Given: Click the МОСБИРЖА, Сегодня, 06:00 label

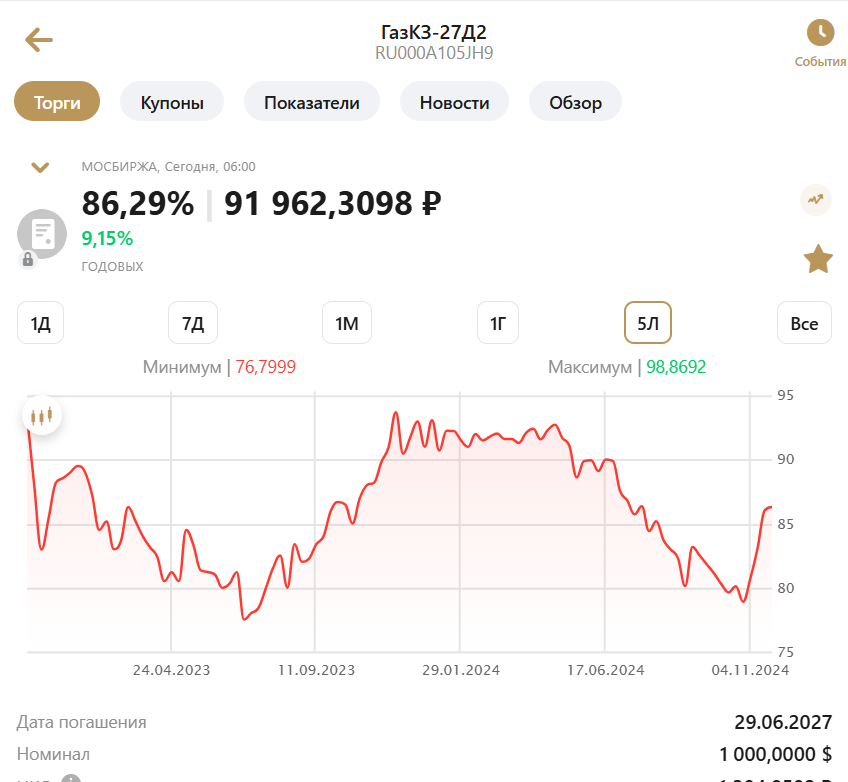Looking at the screenshot, I should pos(168,167).
